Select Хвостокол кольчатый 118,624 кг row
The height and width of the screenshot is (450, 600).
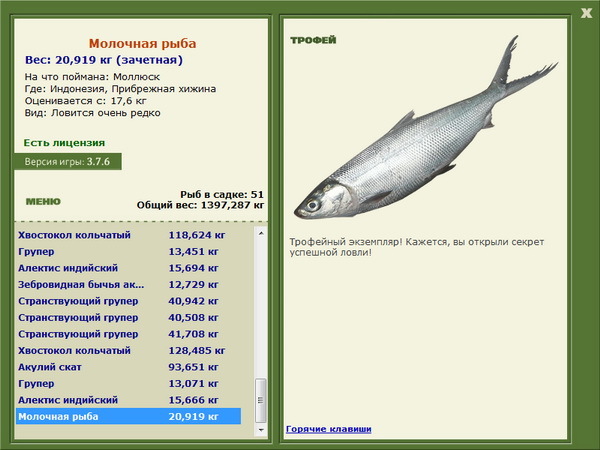(128, 235)
